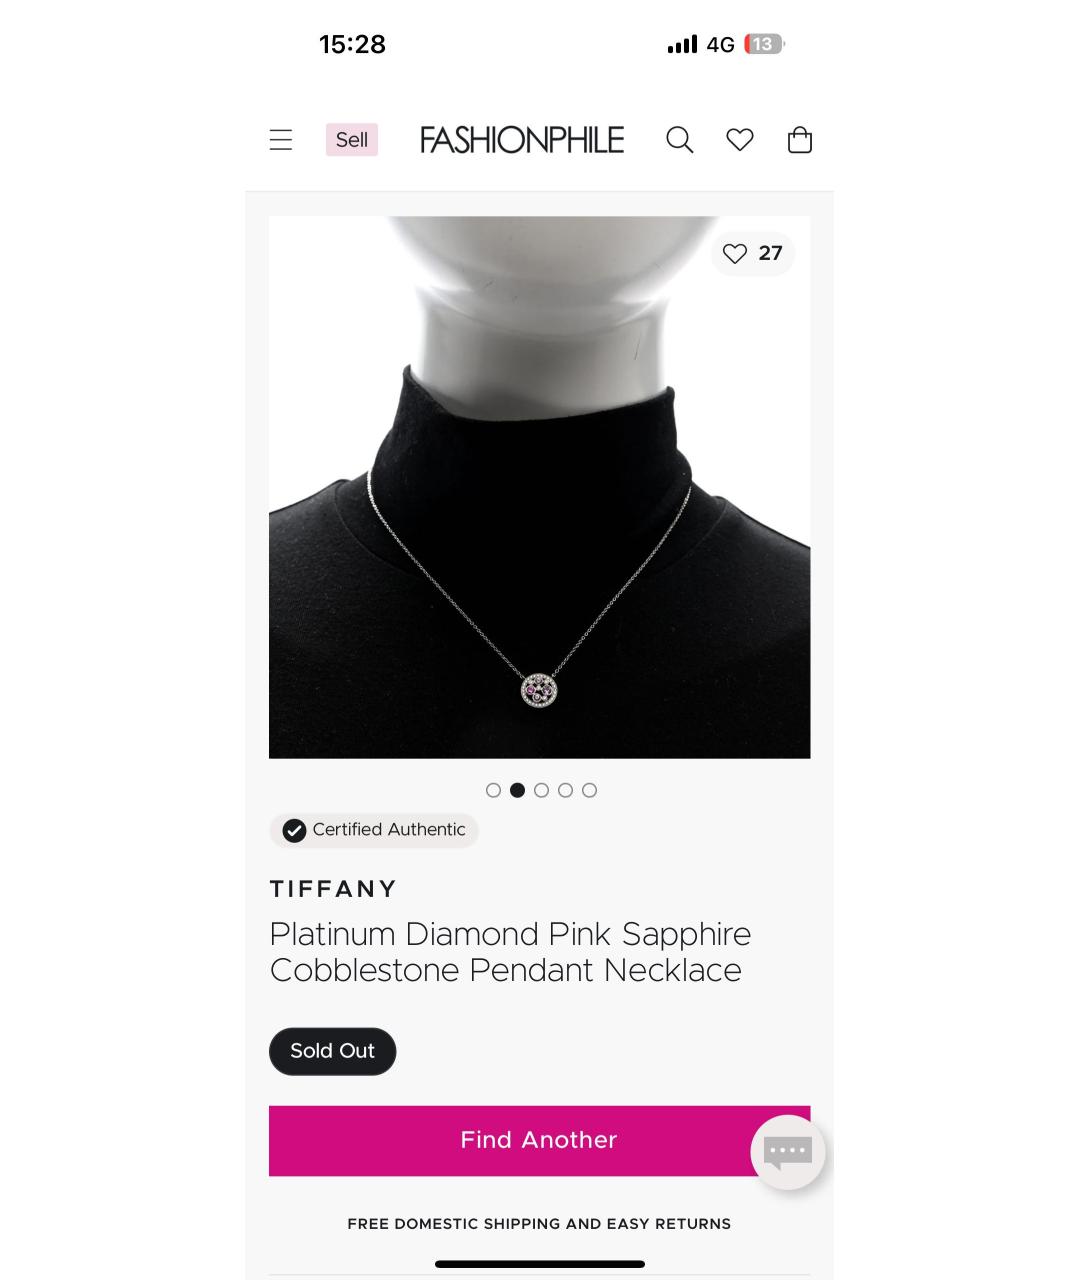Tap the pink Sell button
Image resolution: width=1080 pixels, height=1280 pixels.
352,140
